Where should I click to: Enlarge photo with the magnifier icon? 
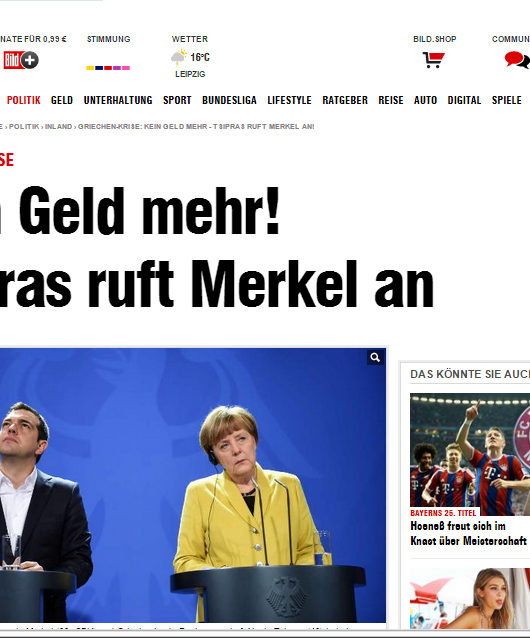click(375, 357)
